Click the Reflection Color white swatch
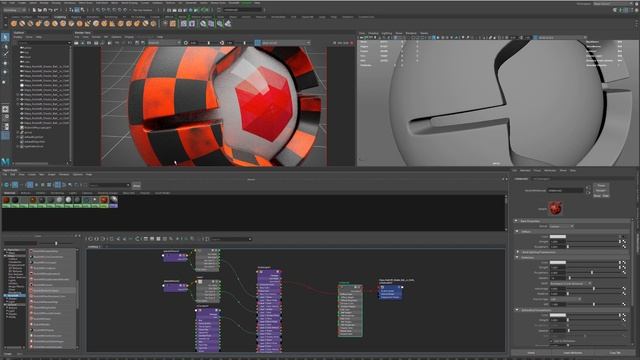Screen dimensions: 640x360 (x=558, y=262)
